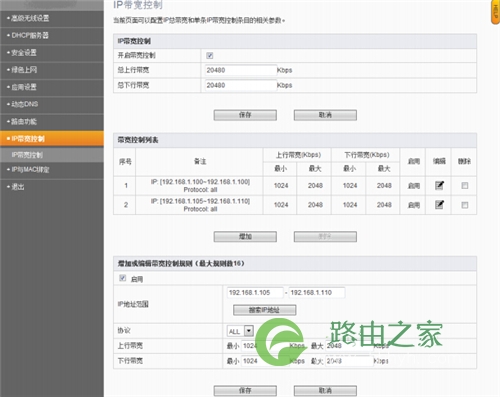Click the 序号 column header
This screenshot has height=397, width=500.
[125, 162]
